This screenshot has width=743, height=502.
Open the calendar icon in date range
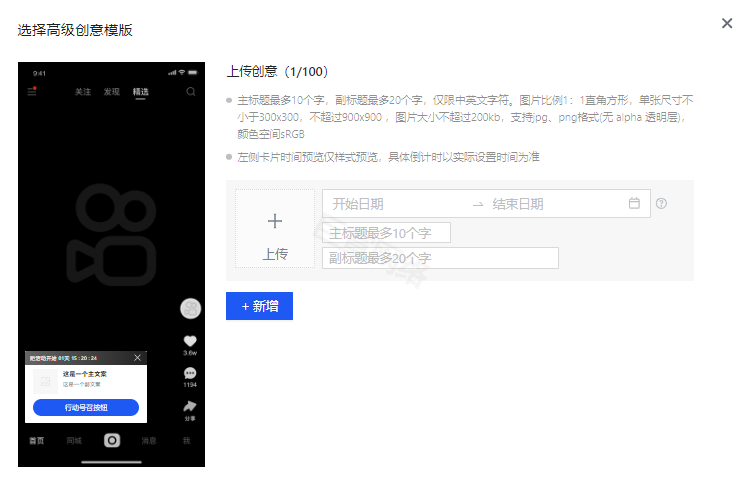pos(634,203)
